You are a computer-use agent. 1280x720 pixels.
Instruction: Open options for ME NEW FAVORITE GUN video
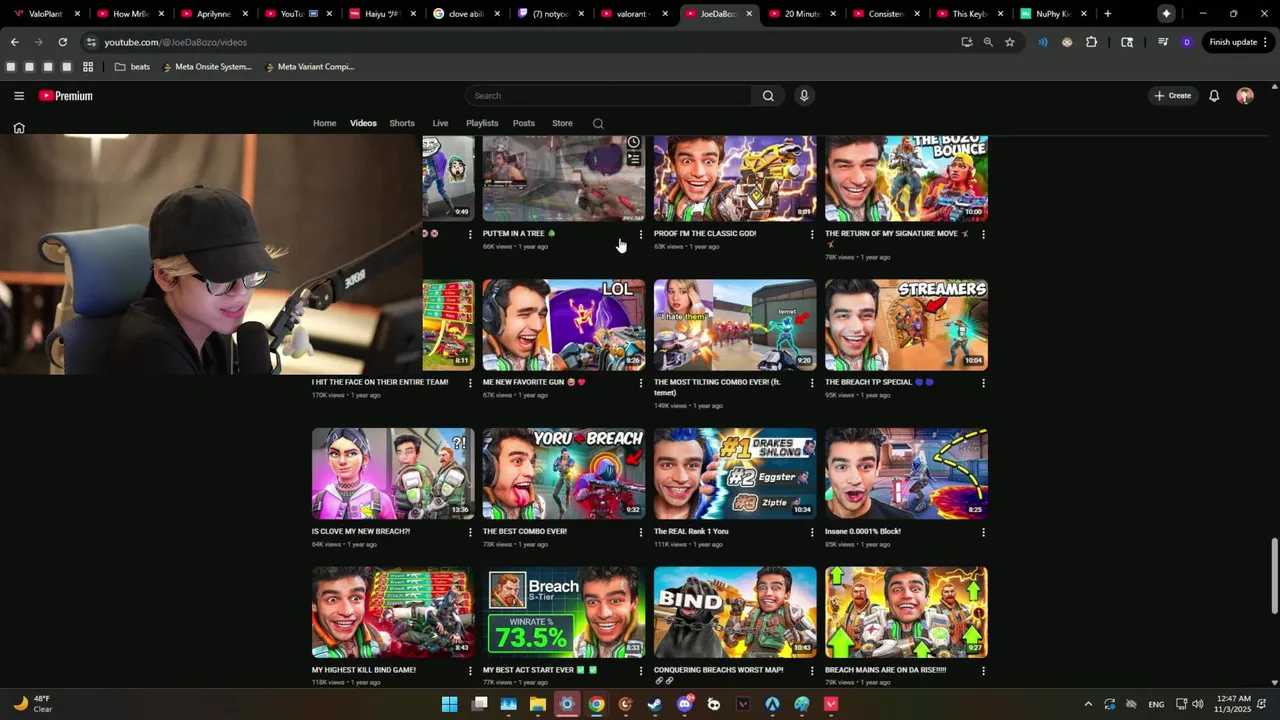click(x=641, y=383)
